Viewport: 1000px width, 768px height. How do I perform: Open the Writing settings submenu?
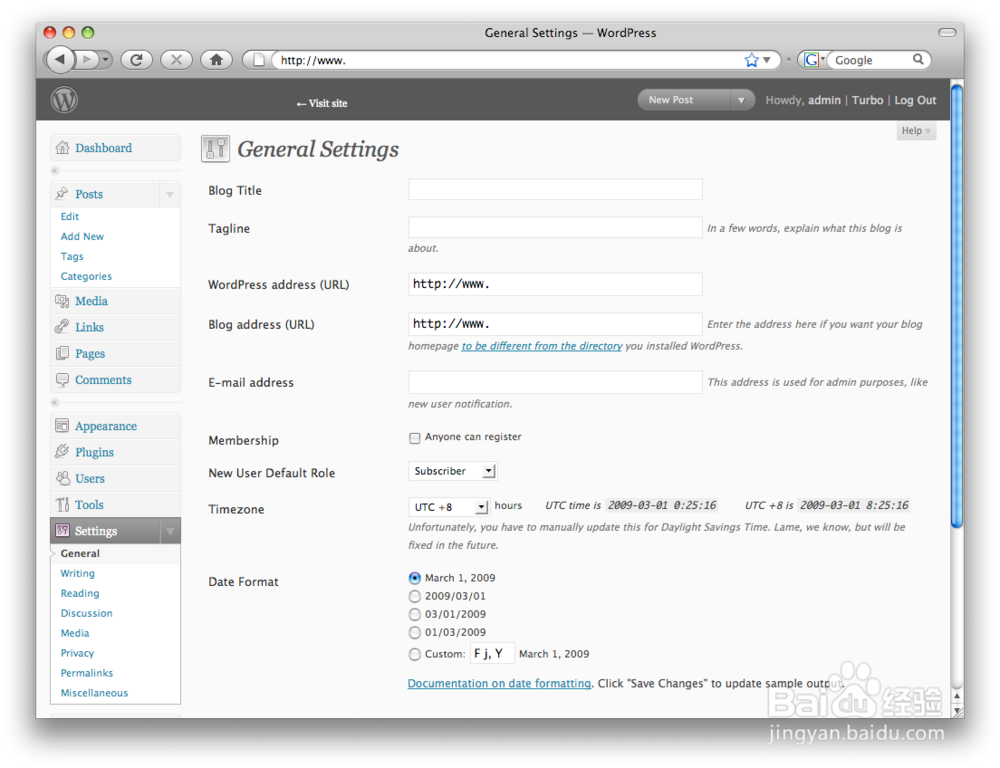click(78, 573)
